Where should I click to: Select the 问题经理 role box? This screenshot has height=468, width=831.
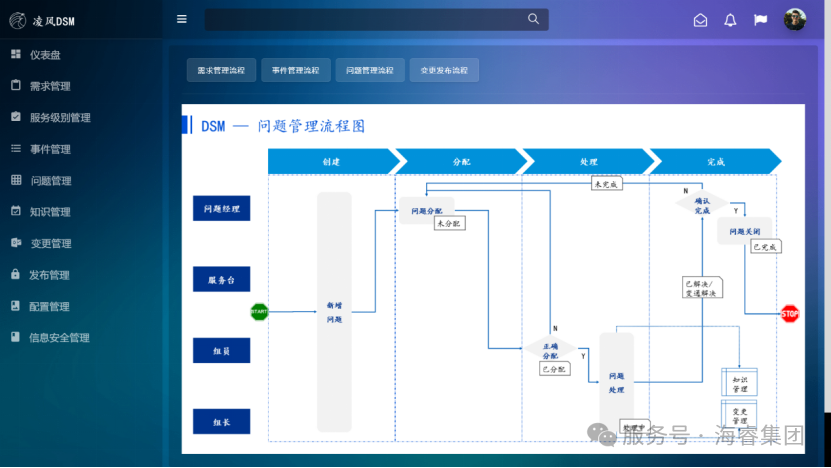pyautogui.click(x=222, y=209)
